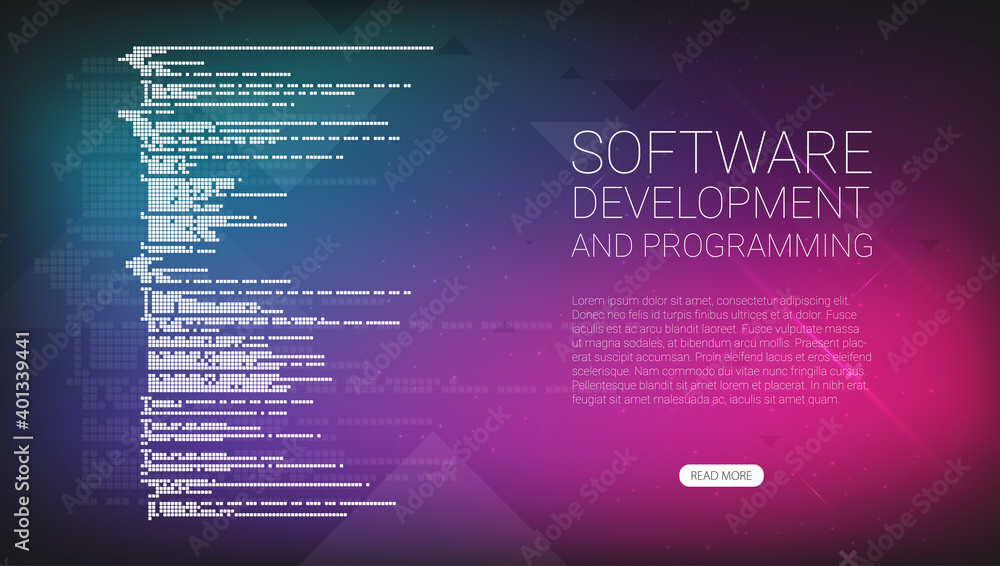
Task: Click the faint cross mark in bottom-right corner
Action: (x=848, y=558)
